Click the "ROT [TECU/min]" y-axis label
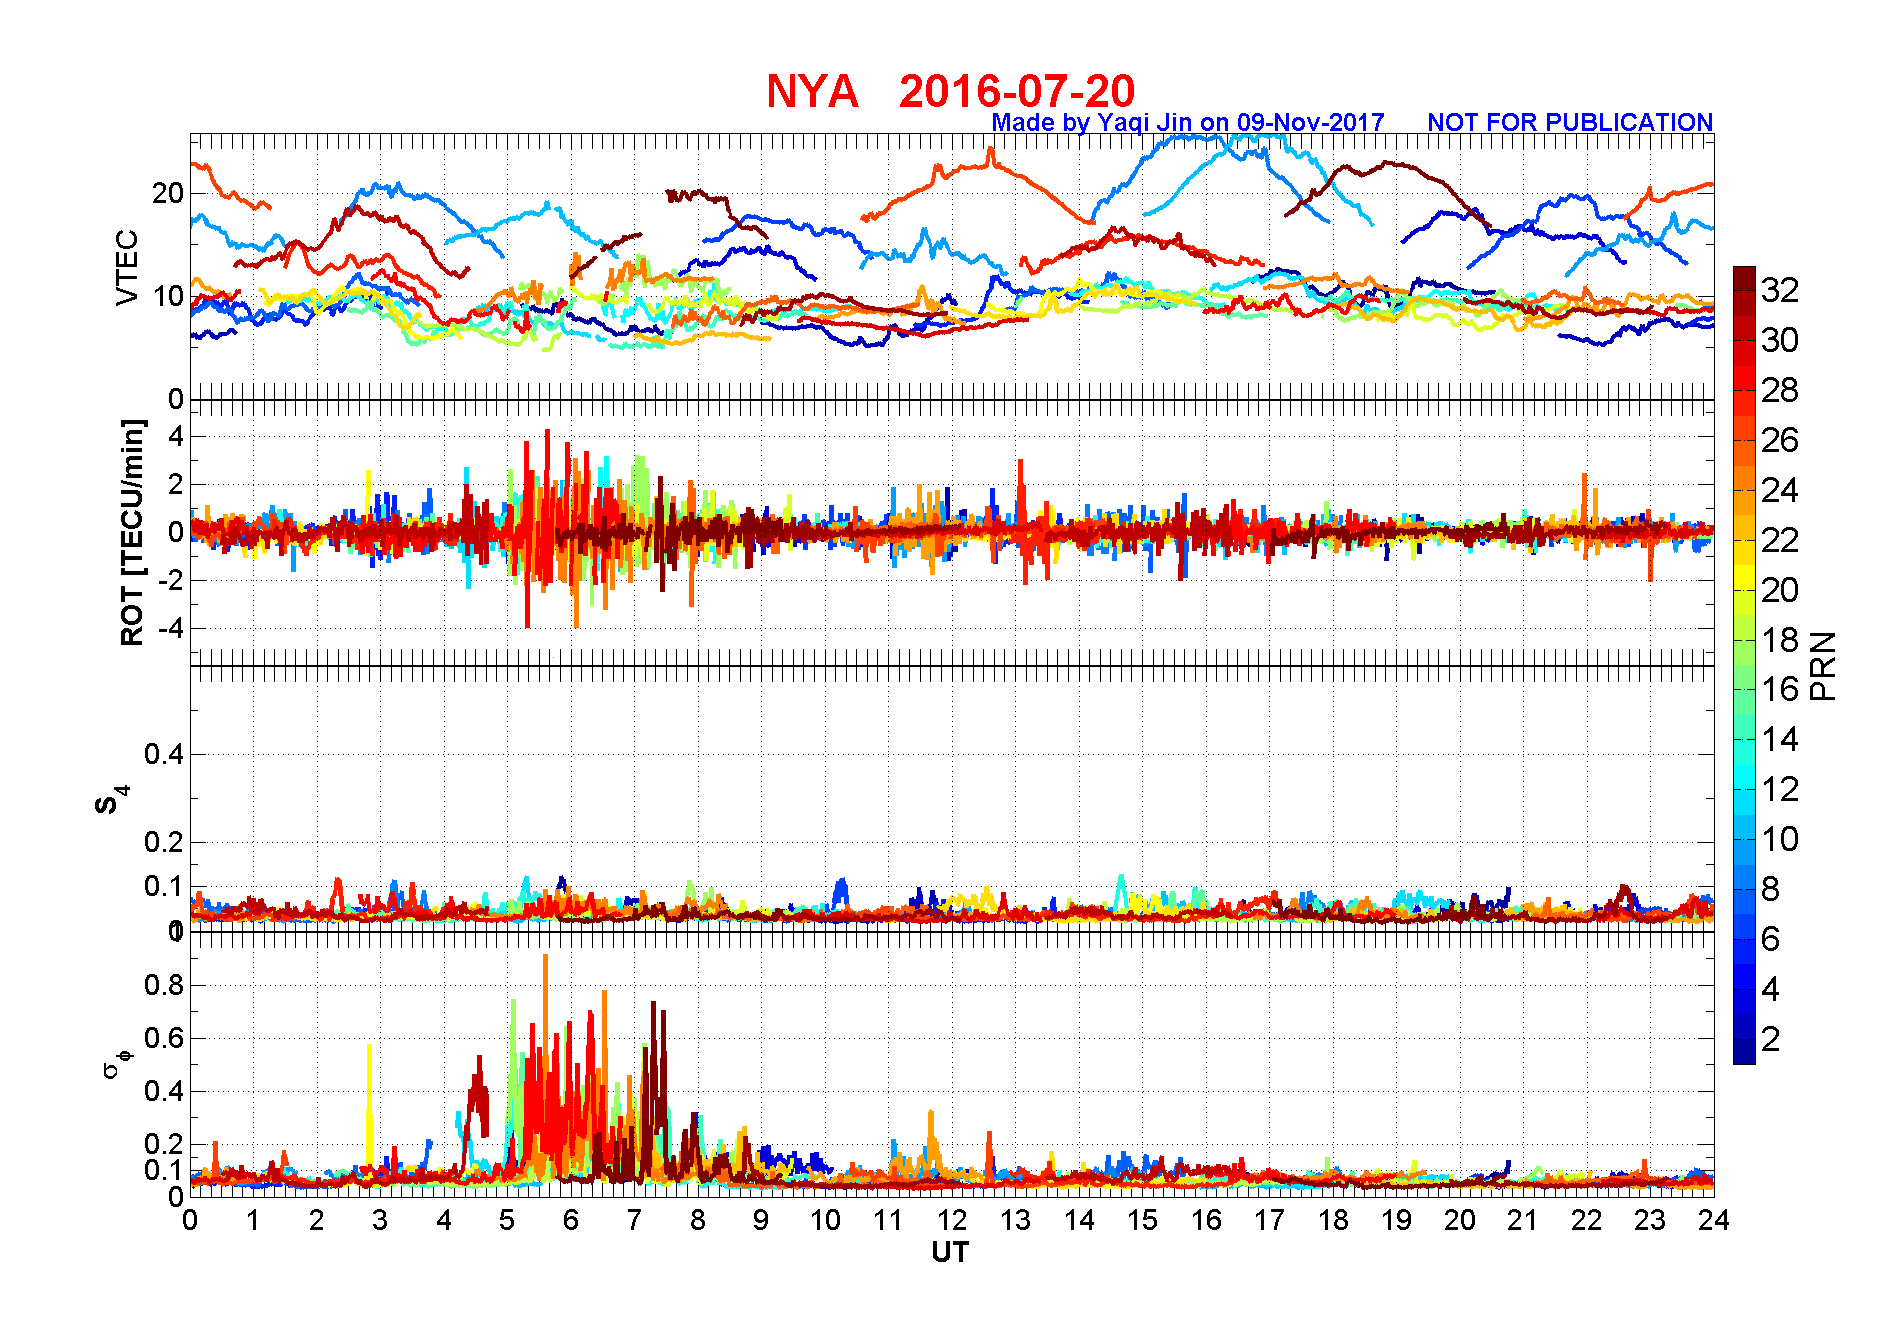Screen dimensions: 1904x1330 point(132,532)
